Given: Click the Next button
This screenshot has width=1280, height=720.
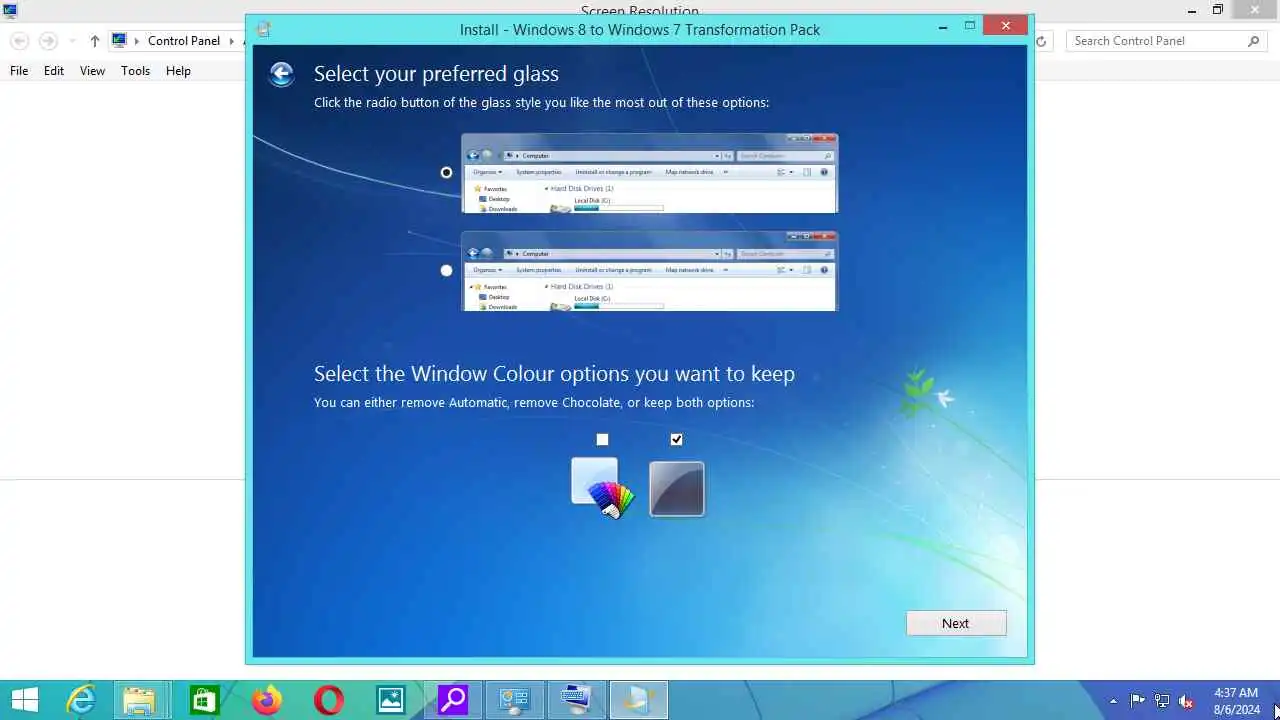Looking at the screenshot, I should pyautogui.click(x=956, y=623).
